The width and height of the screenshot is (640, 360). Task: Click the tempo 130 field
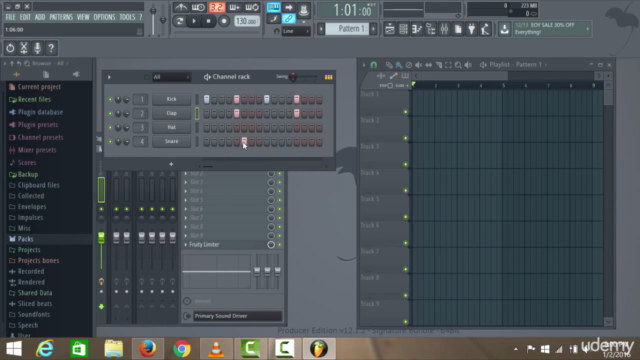(x=247, y=21)
